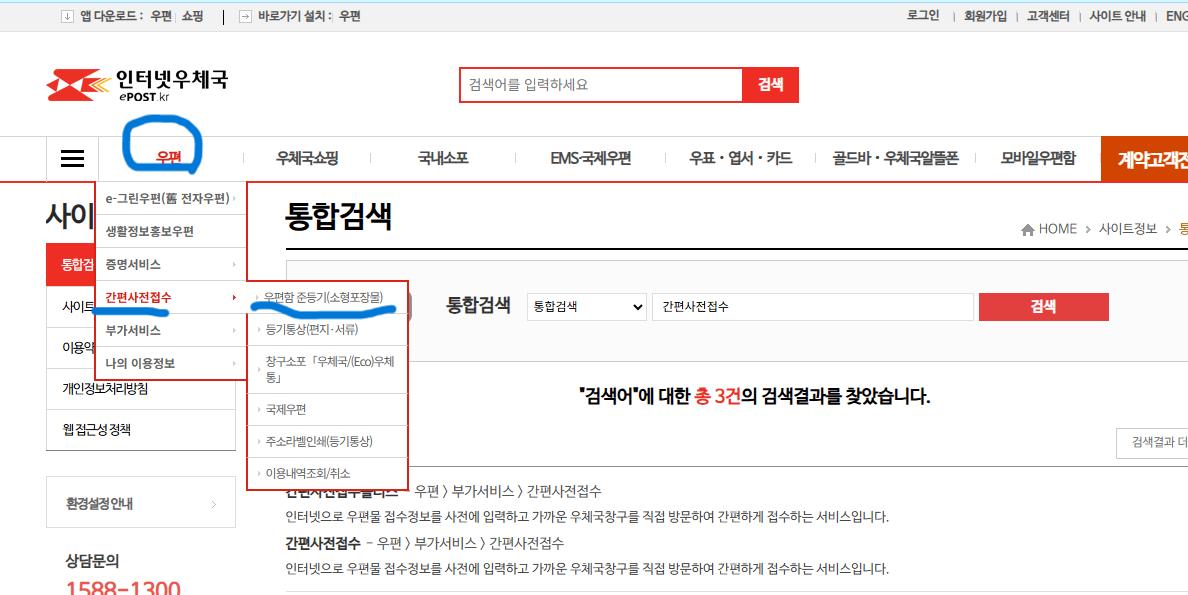Select 창구소포 우체국/(Eco)우체통 submenu item
1188x595 pixels.
327,369
